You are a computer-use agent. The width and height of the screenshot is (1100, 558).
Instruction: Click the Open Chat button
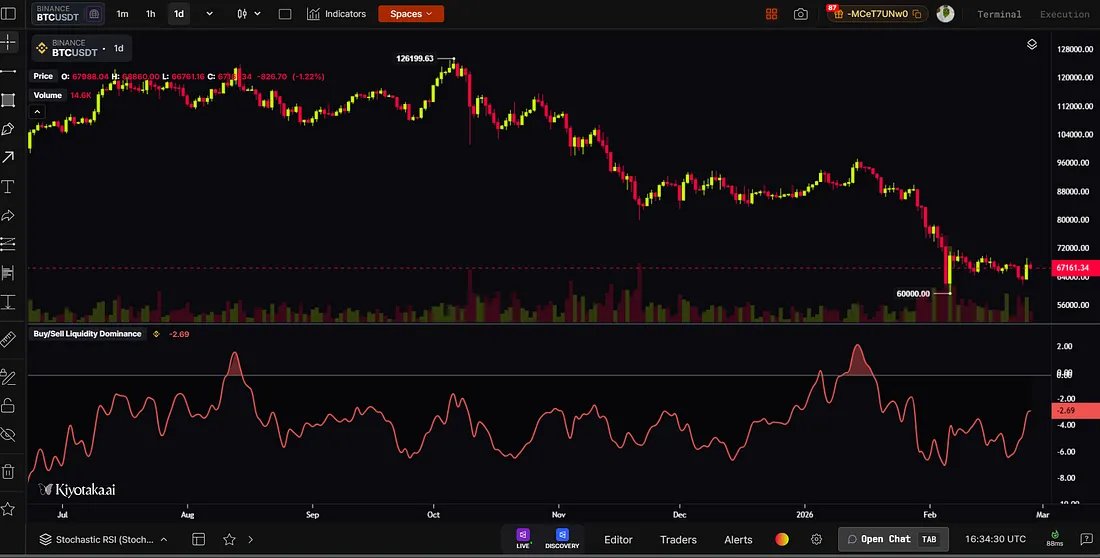point(893,539)
